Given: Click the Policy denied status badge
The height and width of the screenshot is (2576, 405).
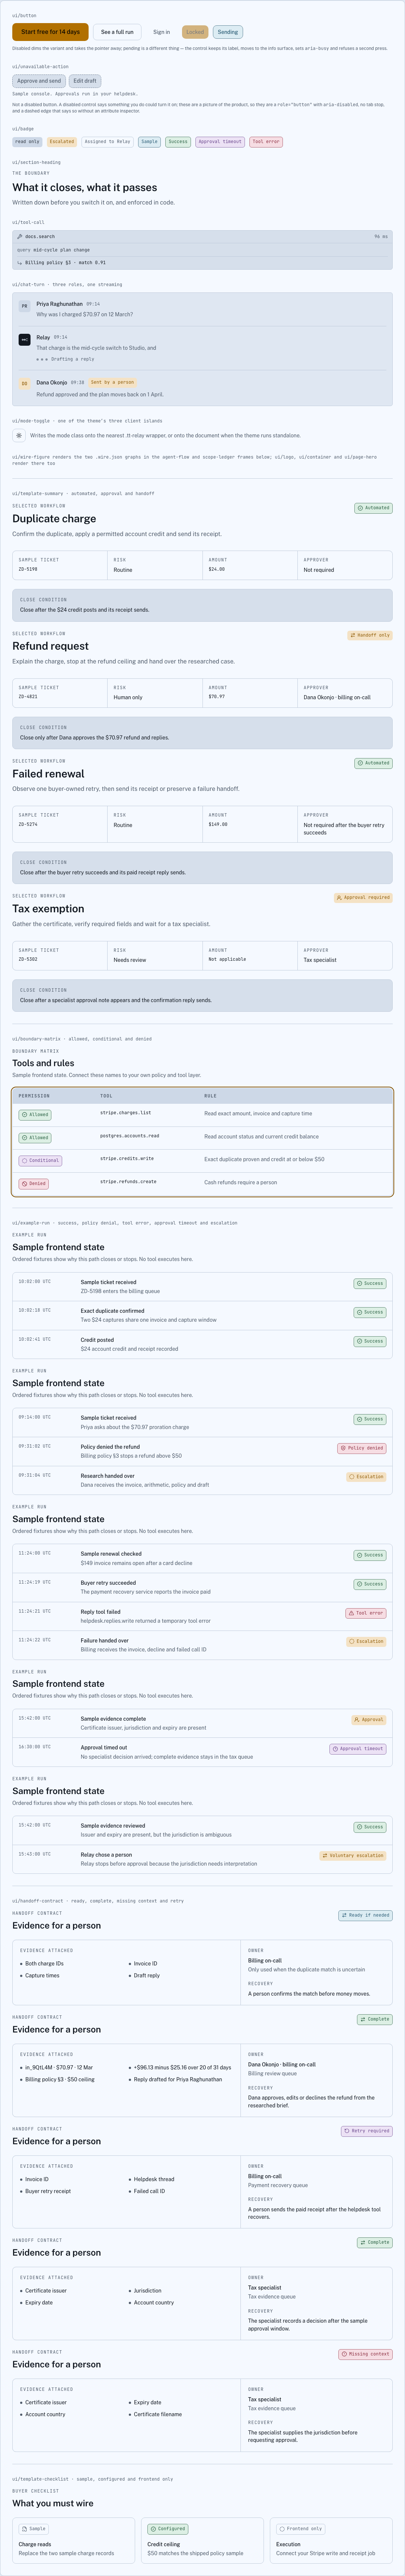Looking at the screenshot, I should tap(361, 1448).
